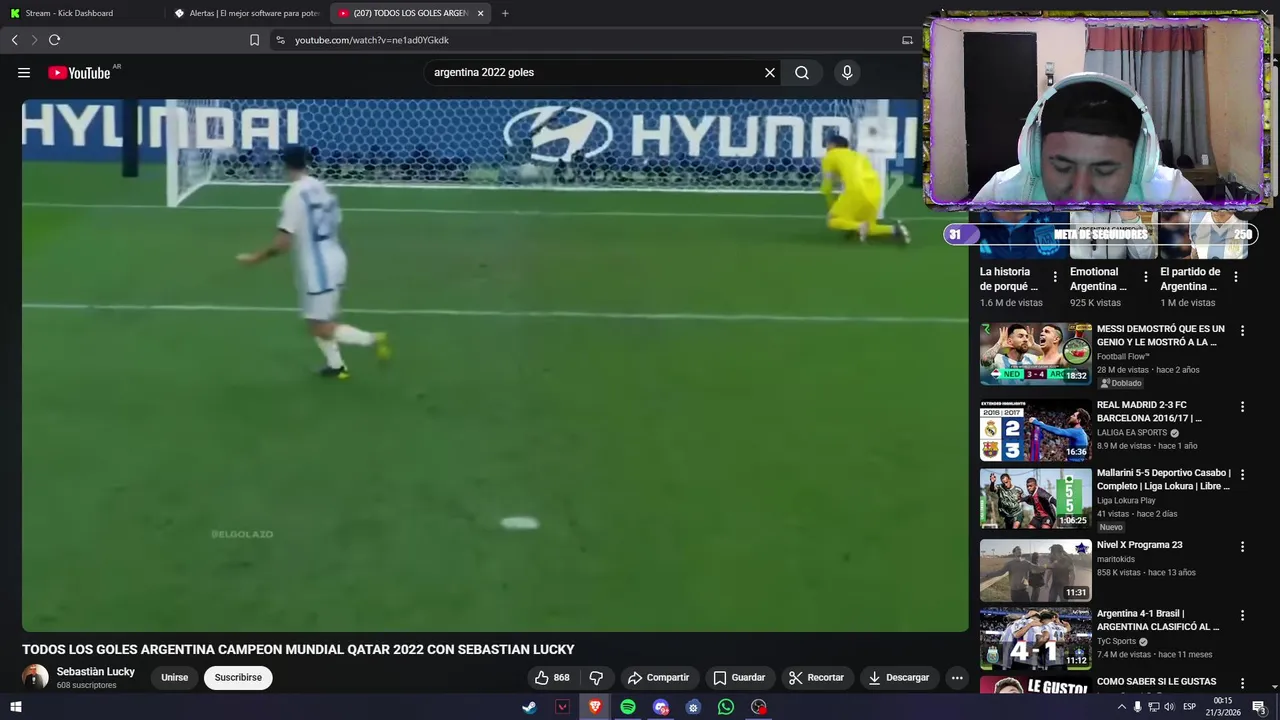Open Discord from the taskbar
This screenshot has height=720, width=1280.
[x=661, y=707]
